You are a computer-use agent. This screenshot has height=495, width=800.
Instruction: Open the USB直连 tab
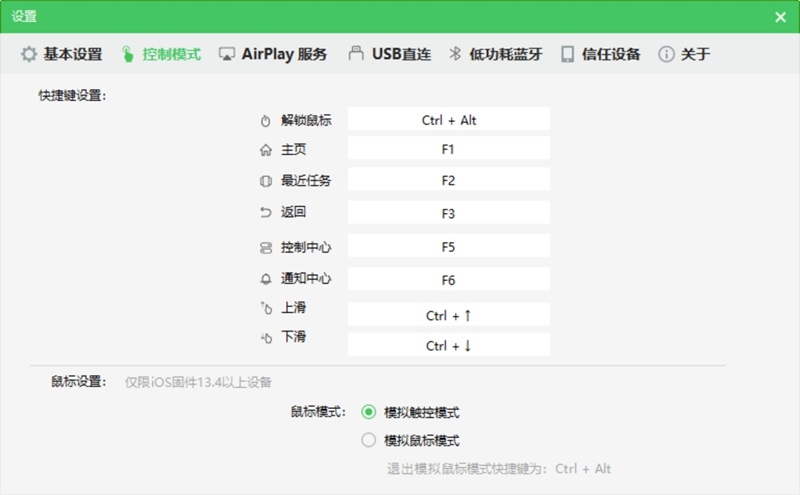[x=389, y=54]
